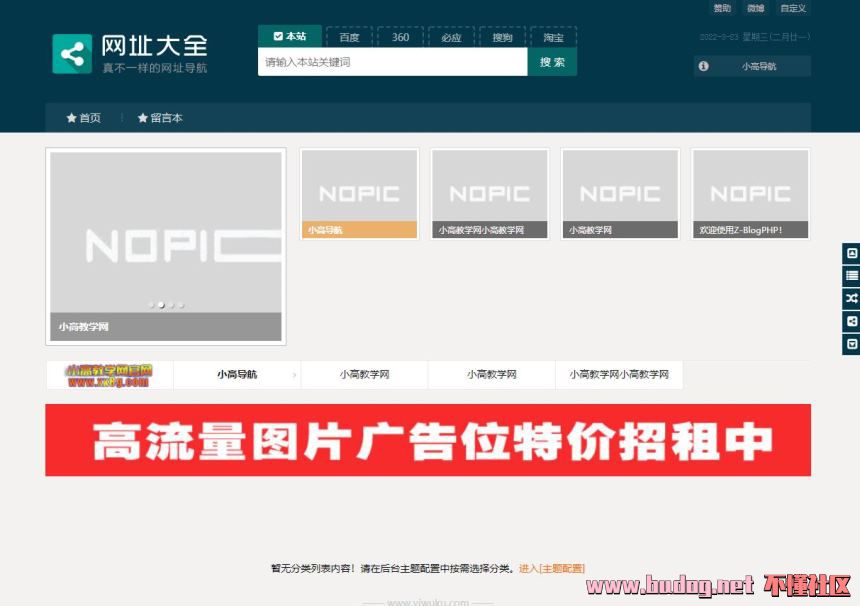Open the list icon in side toolbar

pos(851,276)
